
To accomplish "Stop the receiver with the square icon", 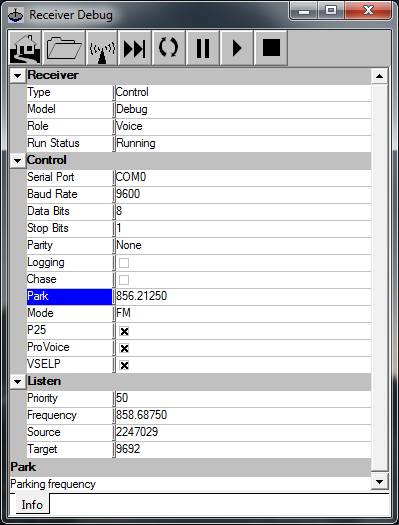I will pos(271,48).
